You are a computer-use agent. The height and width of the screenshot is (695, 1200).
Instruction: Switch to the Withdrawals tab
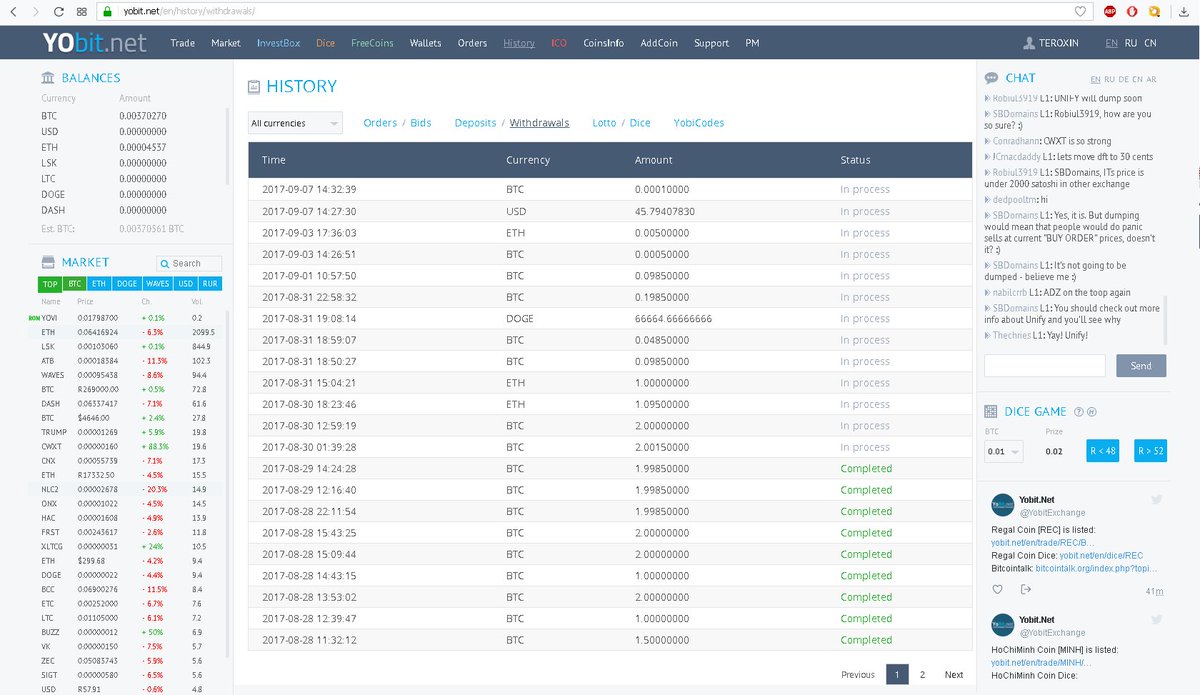coord(539,122)
